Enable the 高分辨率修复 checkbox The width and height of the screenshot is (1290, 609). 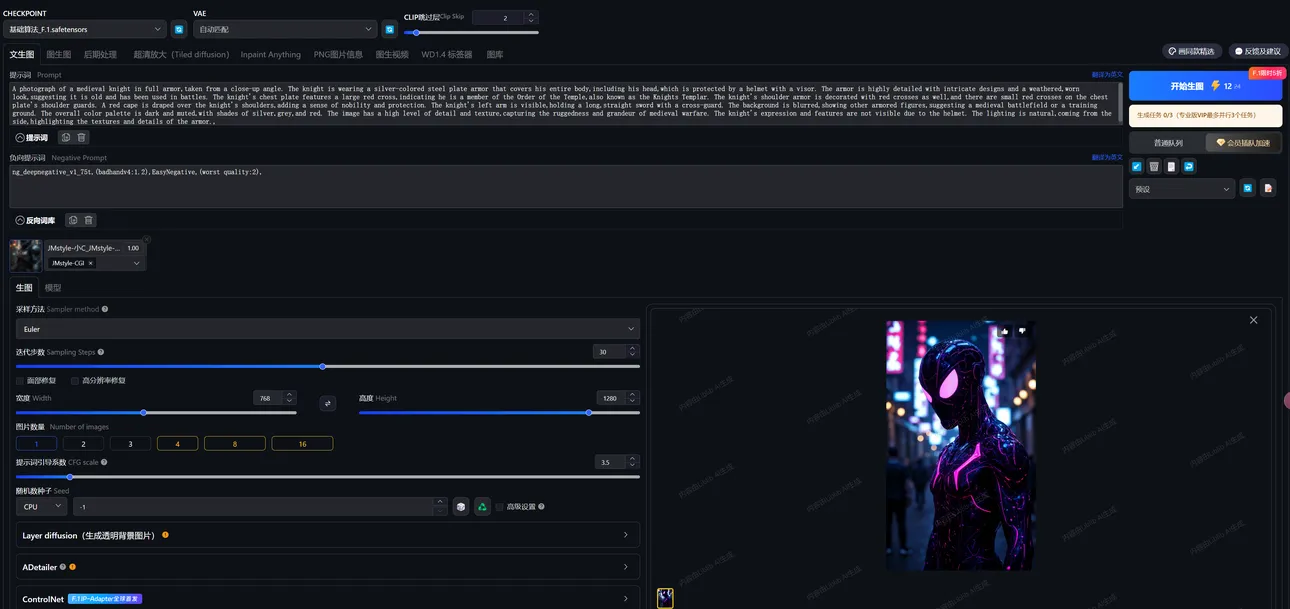tap(75, 381)
